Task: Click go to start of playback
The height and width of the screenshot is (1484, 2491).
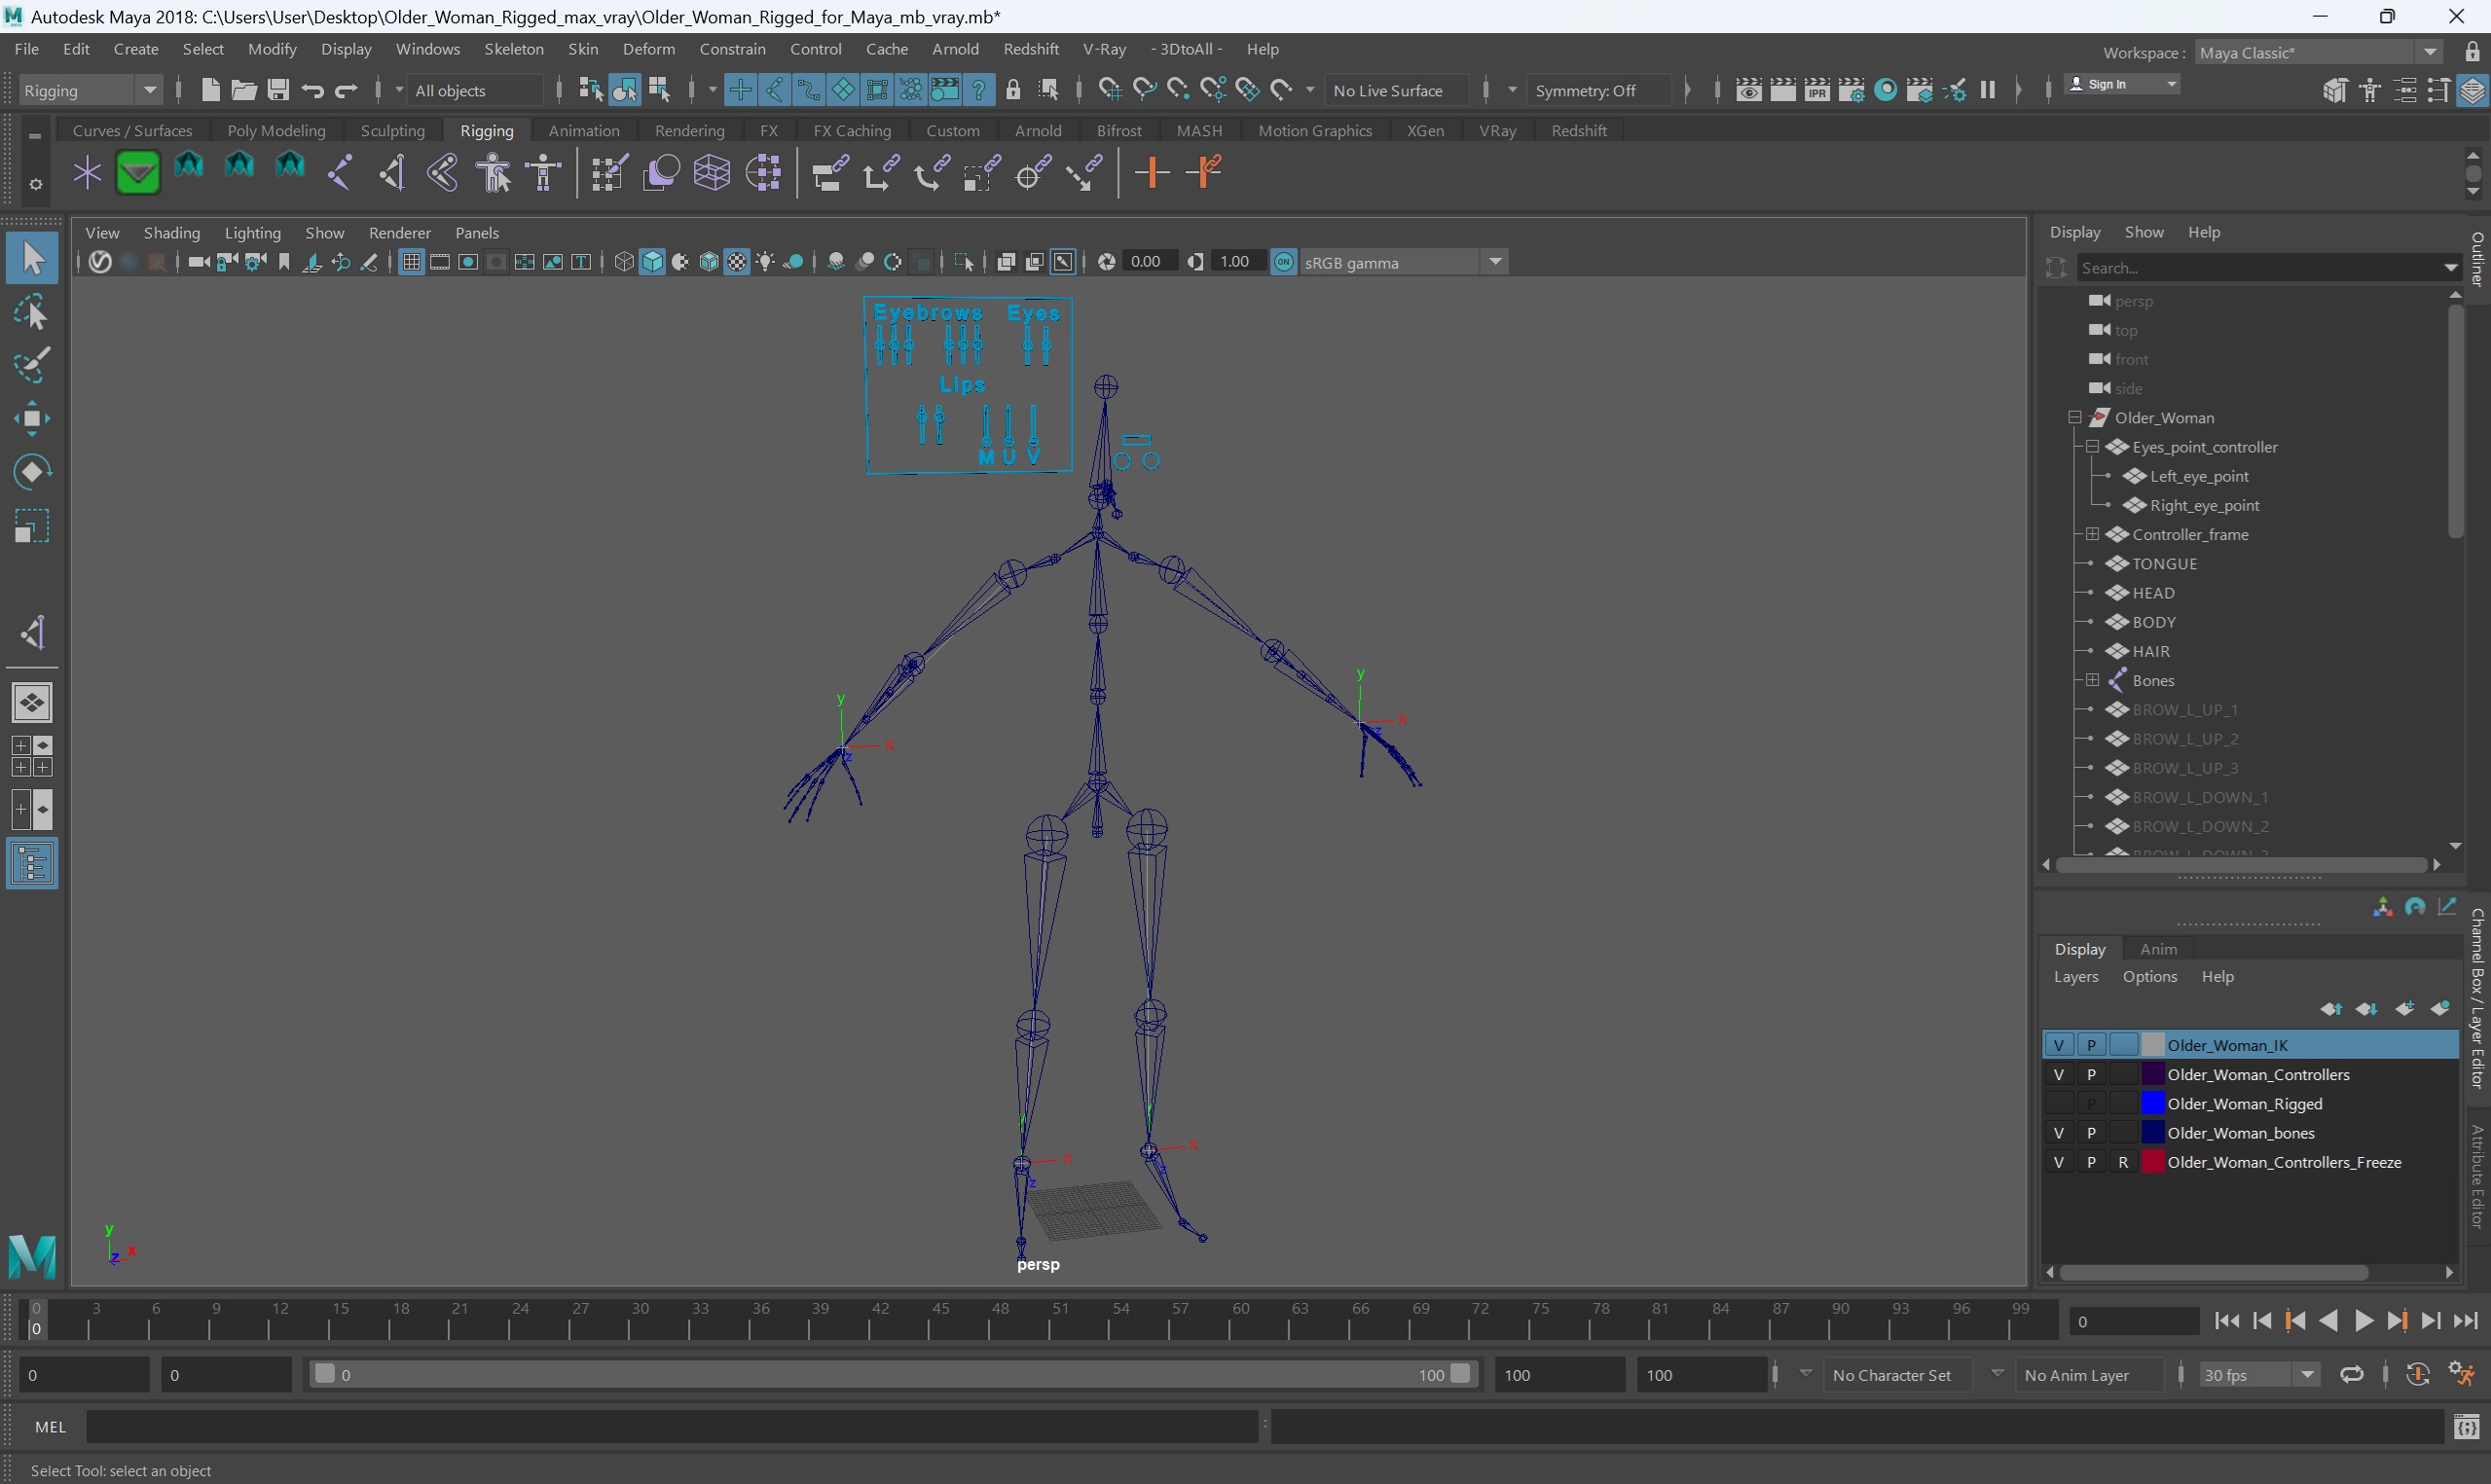Action: [x=2227, y=1321]
